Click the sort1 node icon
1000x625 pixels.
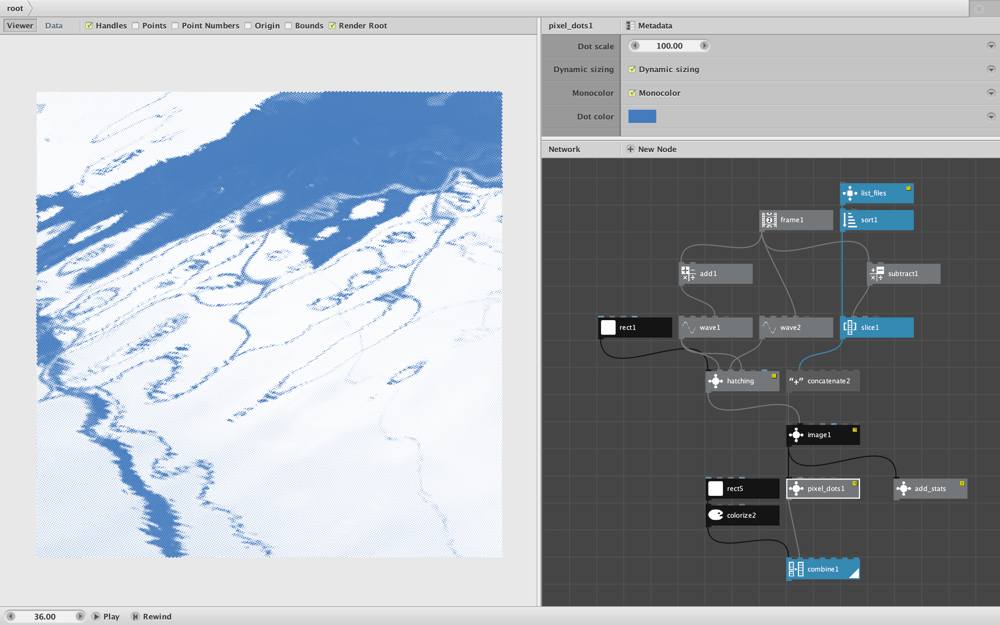849,220
